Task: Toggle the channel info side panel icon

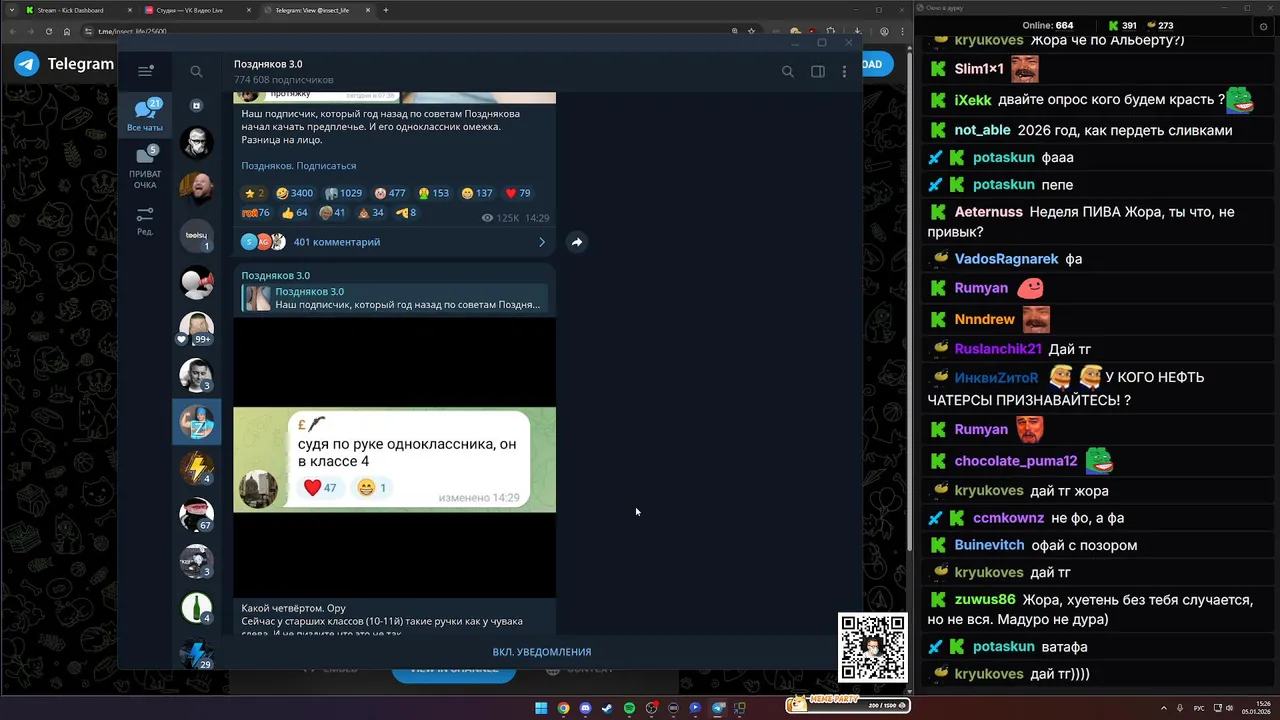Action: pyautogui.click(x=818, y=71)
